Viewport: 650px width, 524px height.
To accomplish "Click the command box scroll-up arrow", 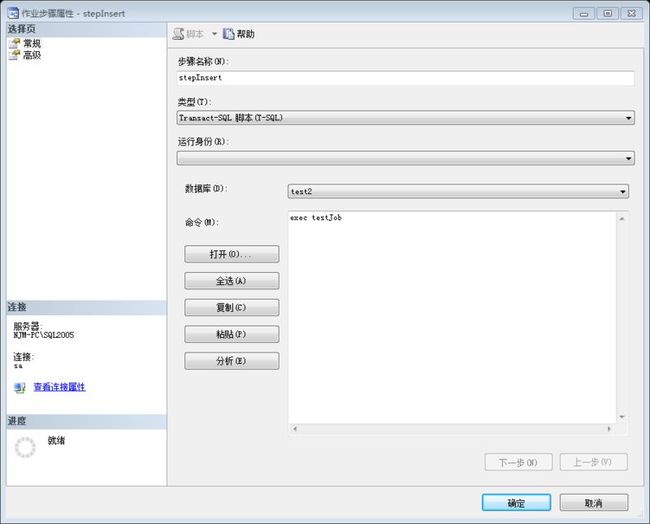I will 622,218.
